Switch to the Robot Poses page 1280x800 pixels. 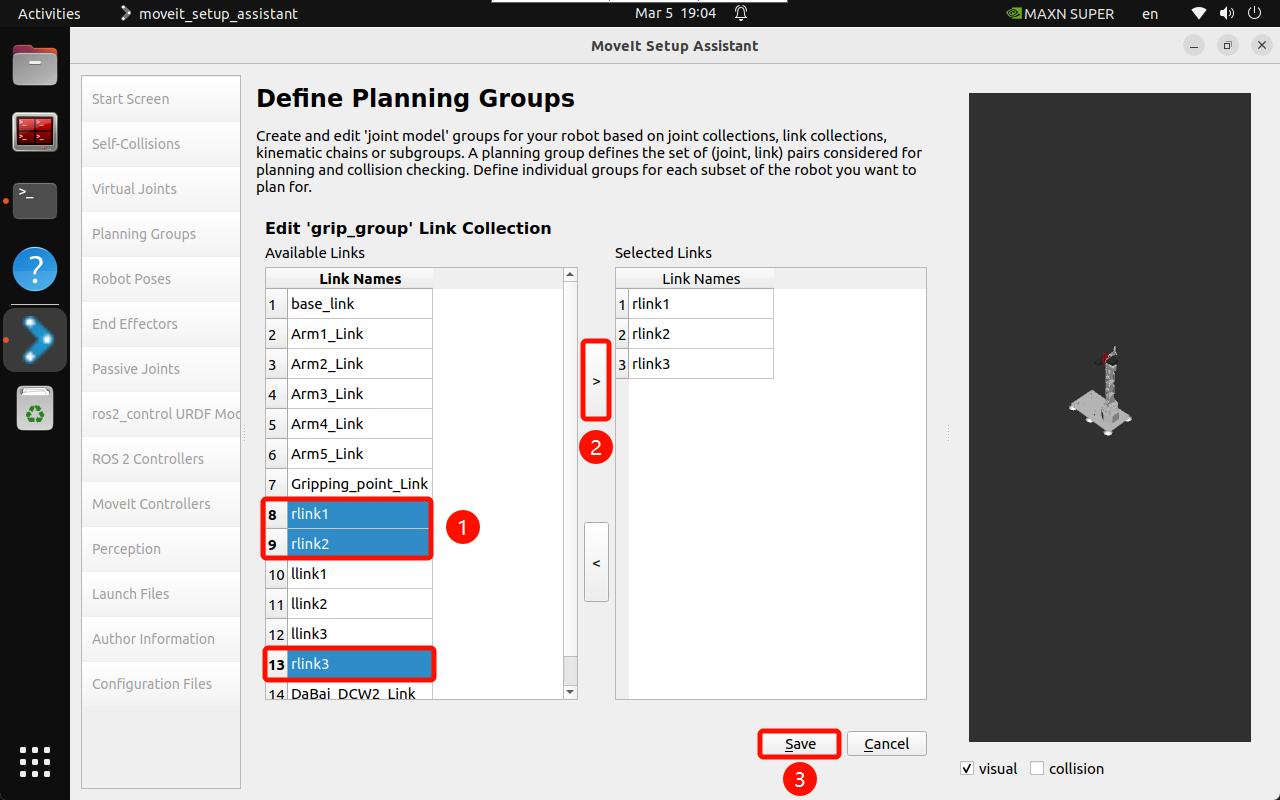click(x=131, y=279)
